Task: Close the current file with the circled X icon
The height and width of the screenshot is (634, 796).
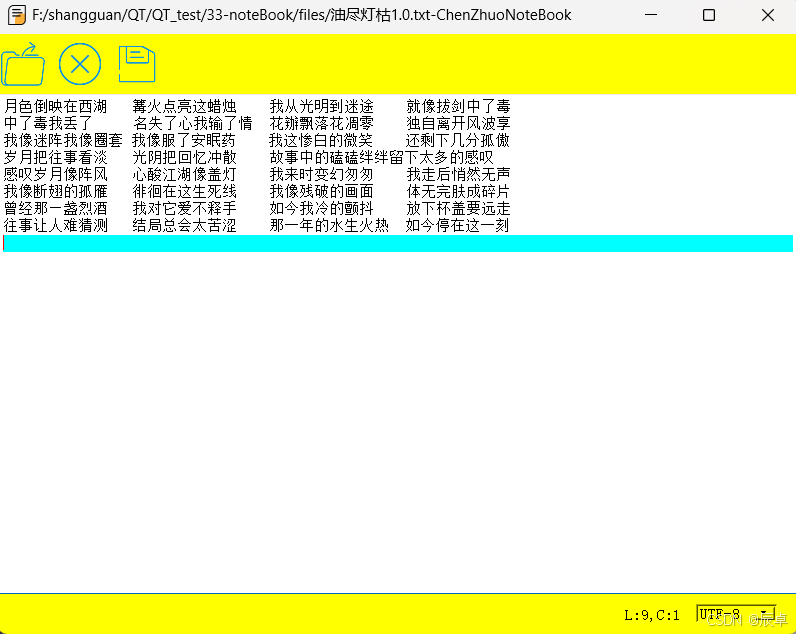Action: tap(80, 64)
